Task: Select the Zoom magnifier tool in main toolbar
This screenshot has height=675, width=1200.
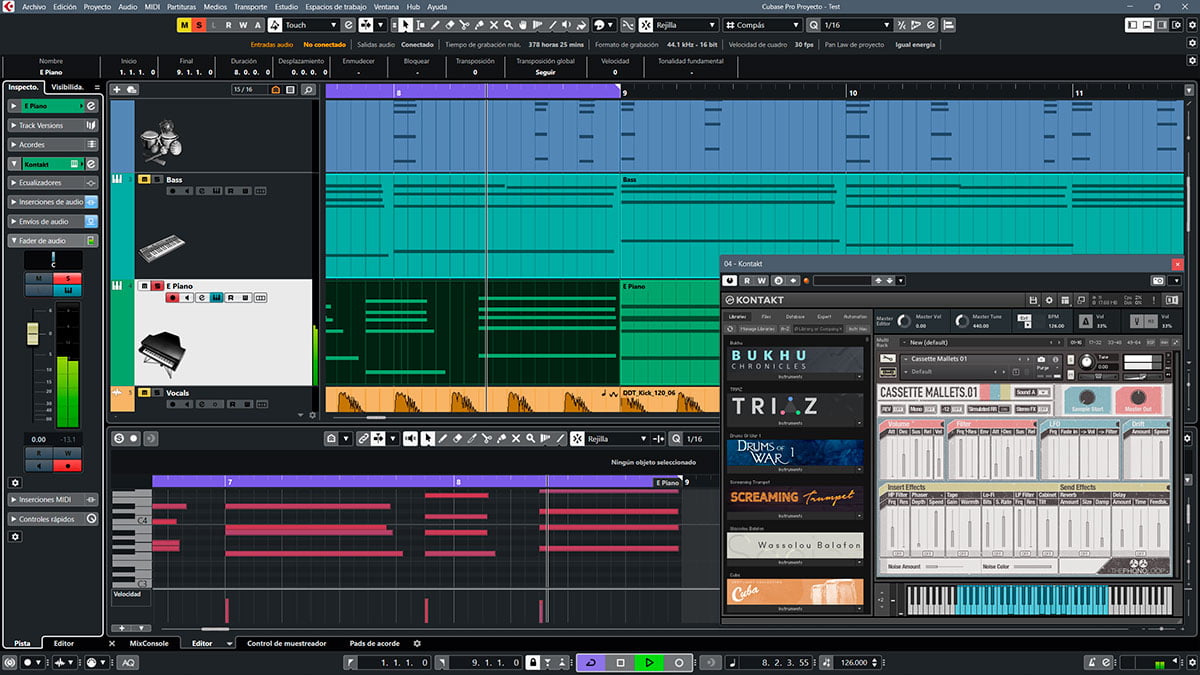Action: coord(509,25)
